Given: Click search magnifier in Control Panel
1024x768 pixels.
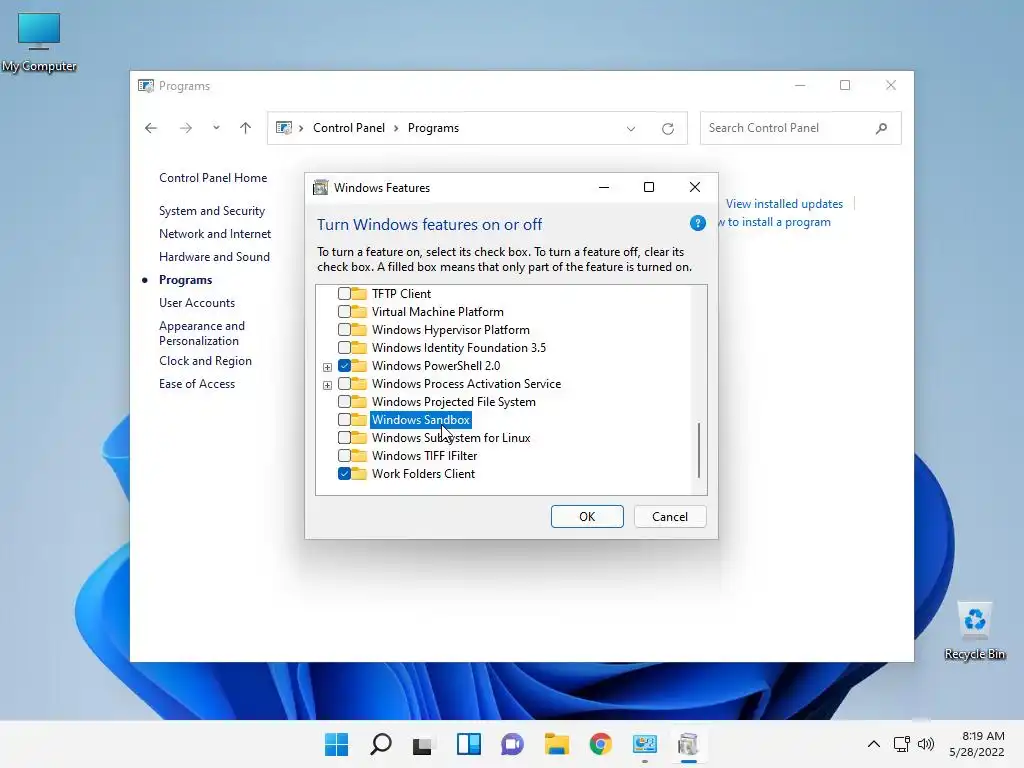Looking at the screenshot, I should pyautogui.click(x=882, y=128).
